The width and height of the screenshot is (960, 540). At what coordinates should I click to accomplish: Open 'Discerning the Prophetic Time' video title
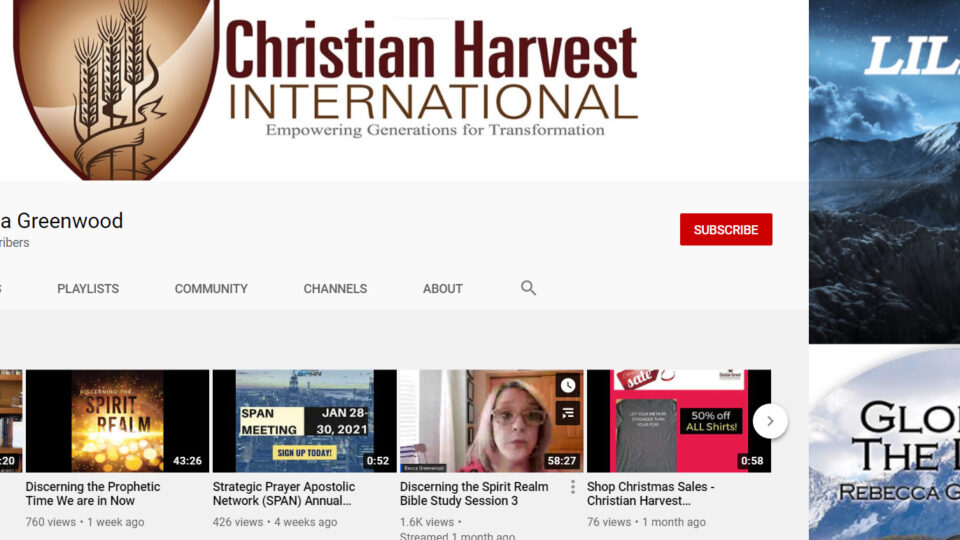[93, 494]
